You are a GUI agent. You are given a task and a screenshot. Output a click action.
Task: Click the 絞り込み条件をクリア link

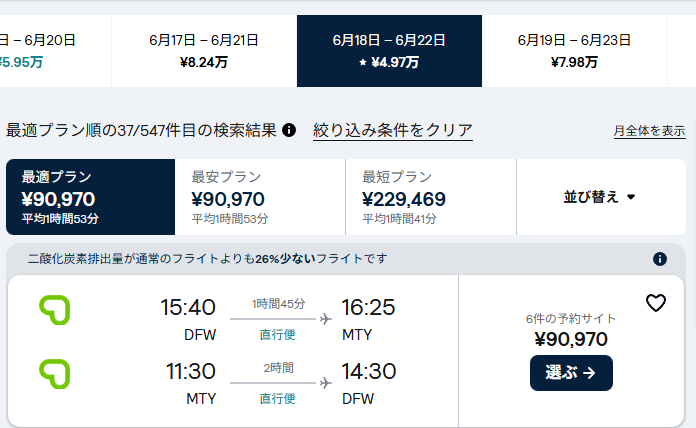[x=393, y=130]
